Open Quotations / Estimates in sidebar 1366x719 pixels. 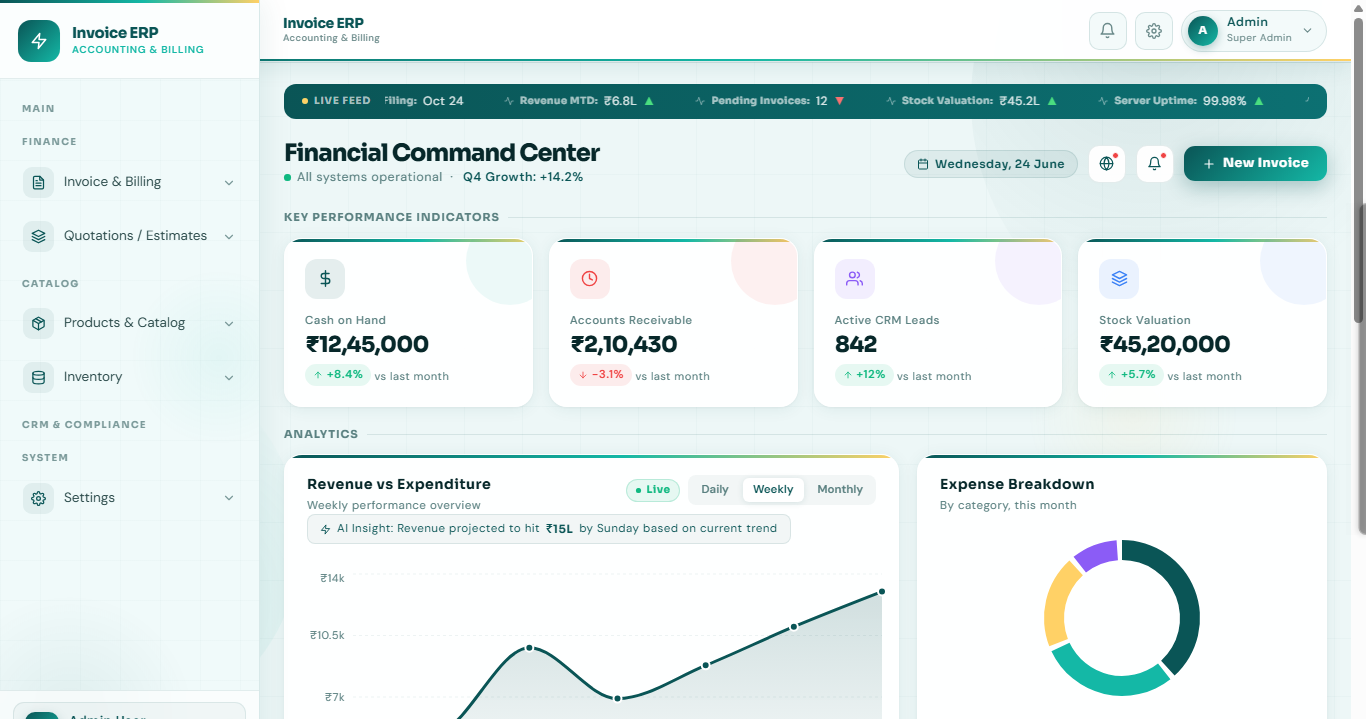tap(129, 236)
